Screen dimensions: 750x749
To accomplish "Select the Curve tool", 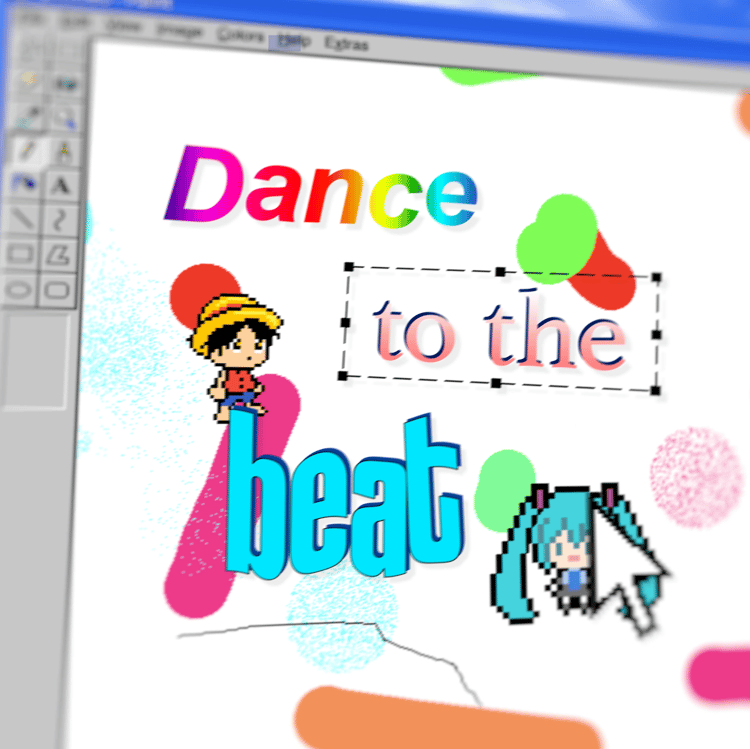I will click(x=59, y=220).
